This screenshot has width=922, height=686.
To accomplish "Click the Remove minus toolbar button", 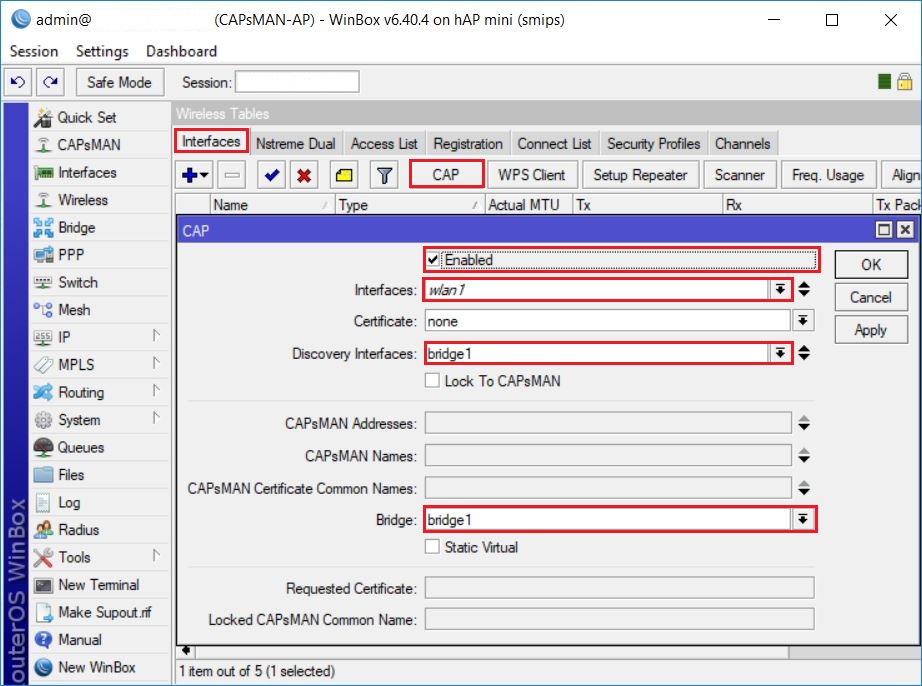I will pyautogui.click(x=232, y=175).
